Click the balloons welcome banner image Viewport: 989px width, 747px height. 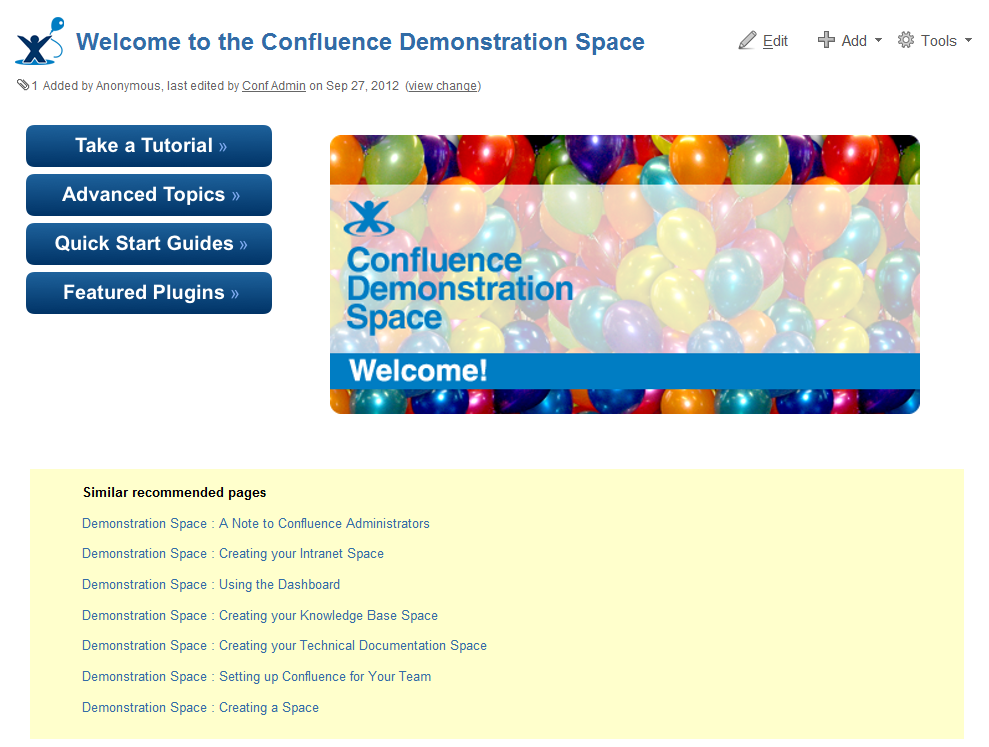pos(624,274)
